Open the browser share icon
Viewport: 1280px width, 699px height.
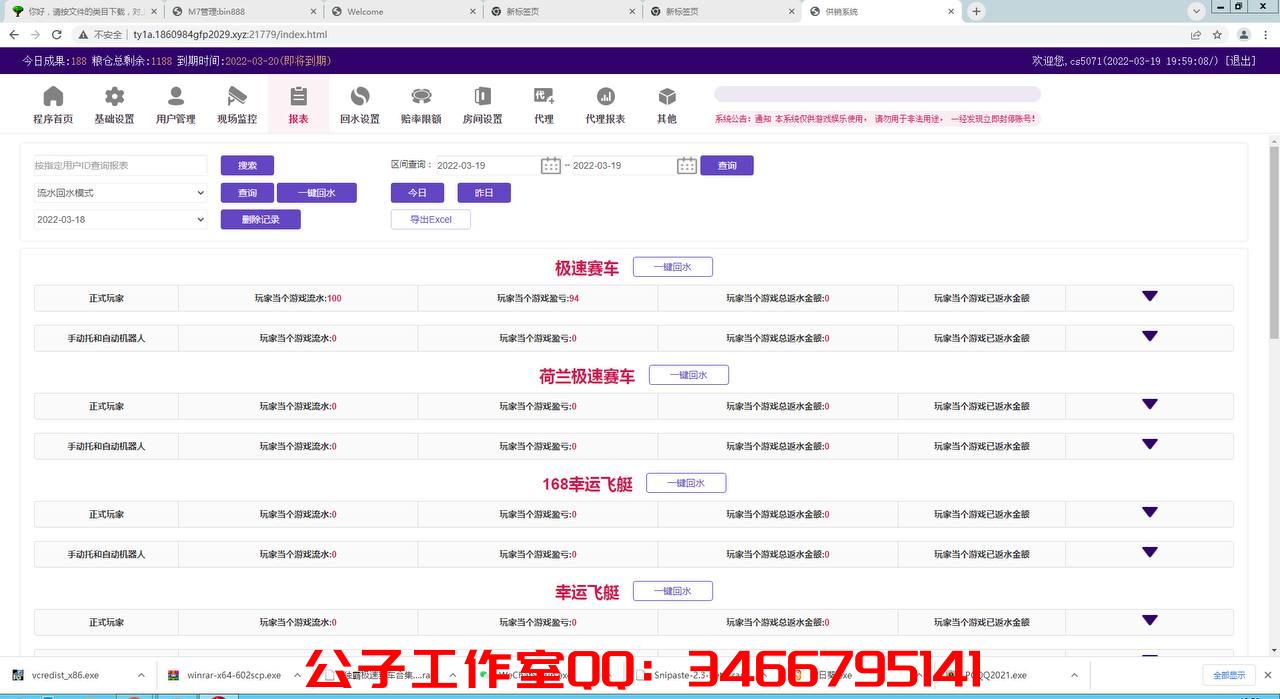click(1196, 34)
